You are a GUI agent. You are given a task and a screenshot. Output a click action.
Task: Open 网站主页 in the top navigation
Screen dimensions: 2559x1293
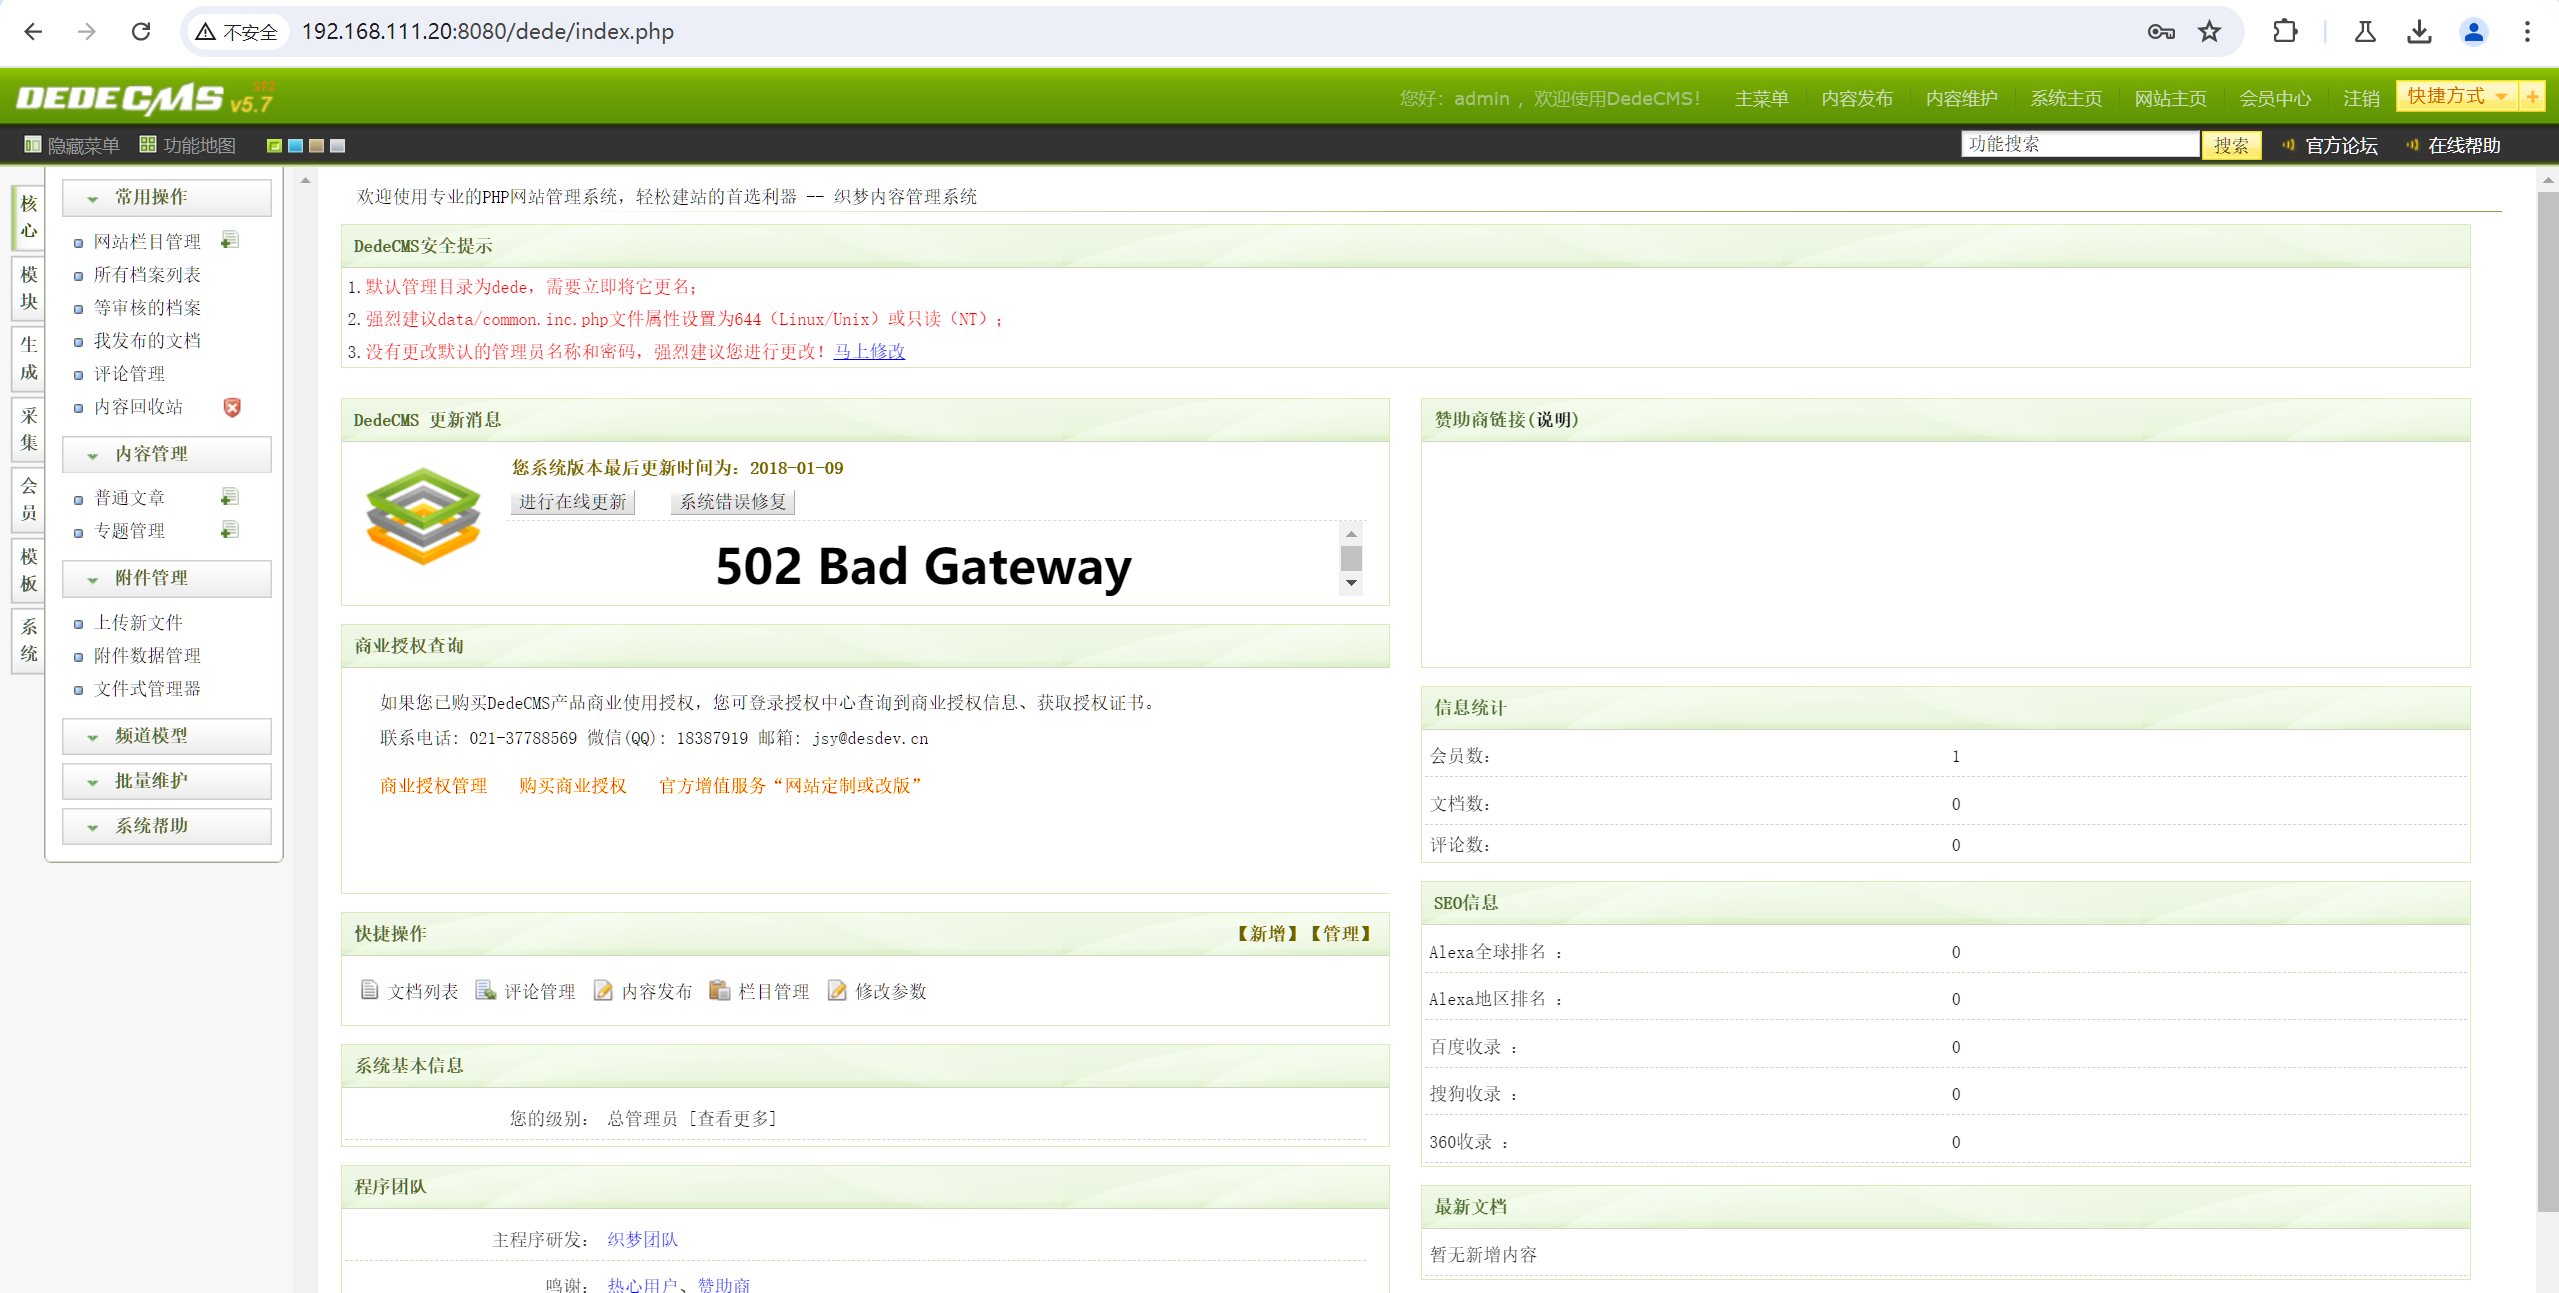[x=2170, y=98]
